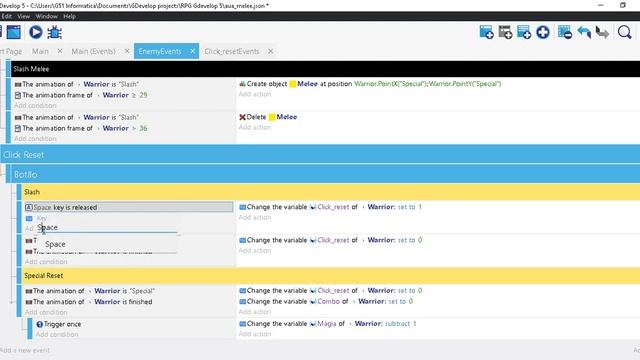The width and height of the screenshot is (640, 360).
Task: Select the Special Reset comment
Action: coord(330,276)
